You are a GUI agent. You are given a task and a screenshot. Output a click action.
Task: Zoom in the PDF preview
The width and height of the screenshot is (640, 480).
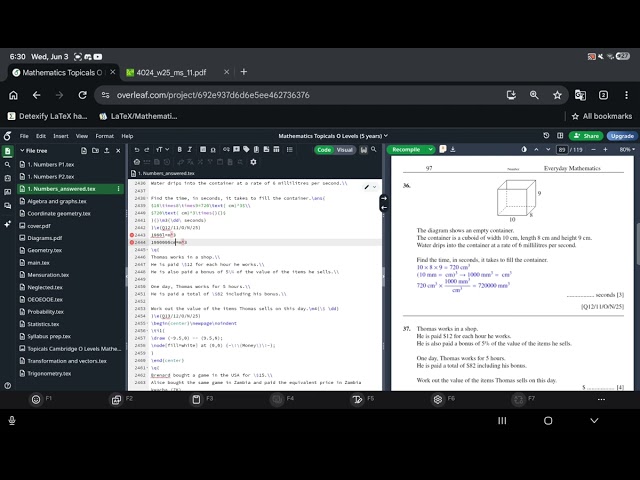605,150
